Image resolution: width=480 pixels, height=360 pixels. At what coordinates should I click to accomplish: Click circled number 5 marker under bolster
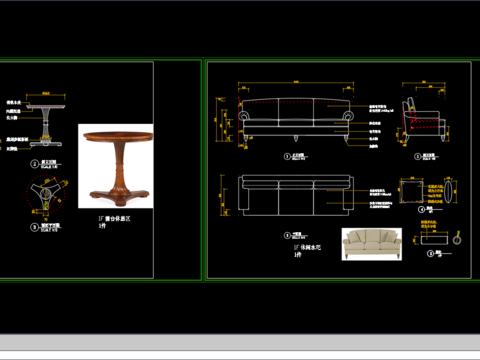click(431, 254)
